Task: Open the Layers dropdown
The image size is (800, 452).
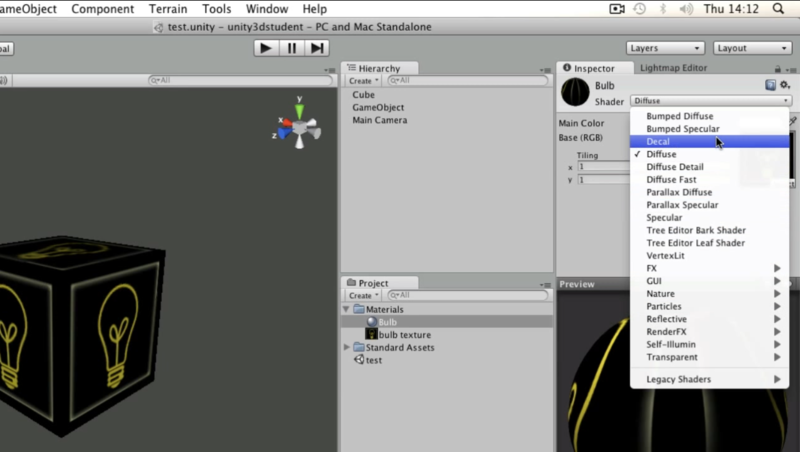Action: (665, 48)
